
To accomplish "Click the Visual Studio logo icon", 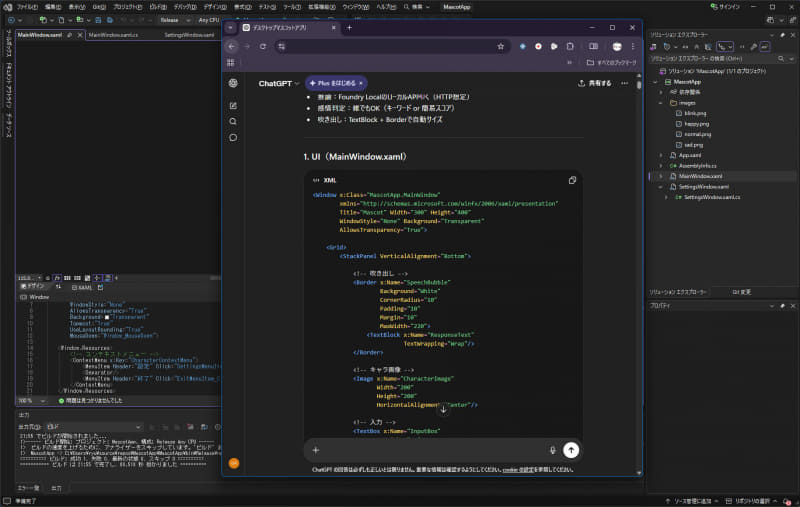I will 8,7.
